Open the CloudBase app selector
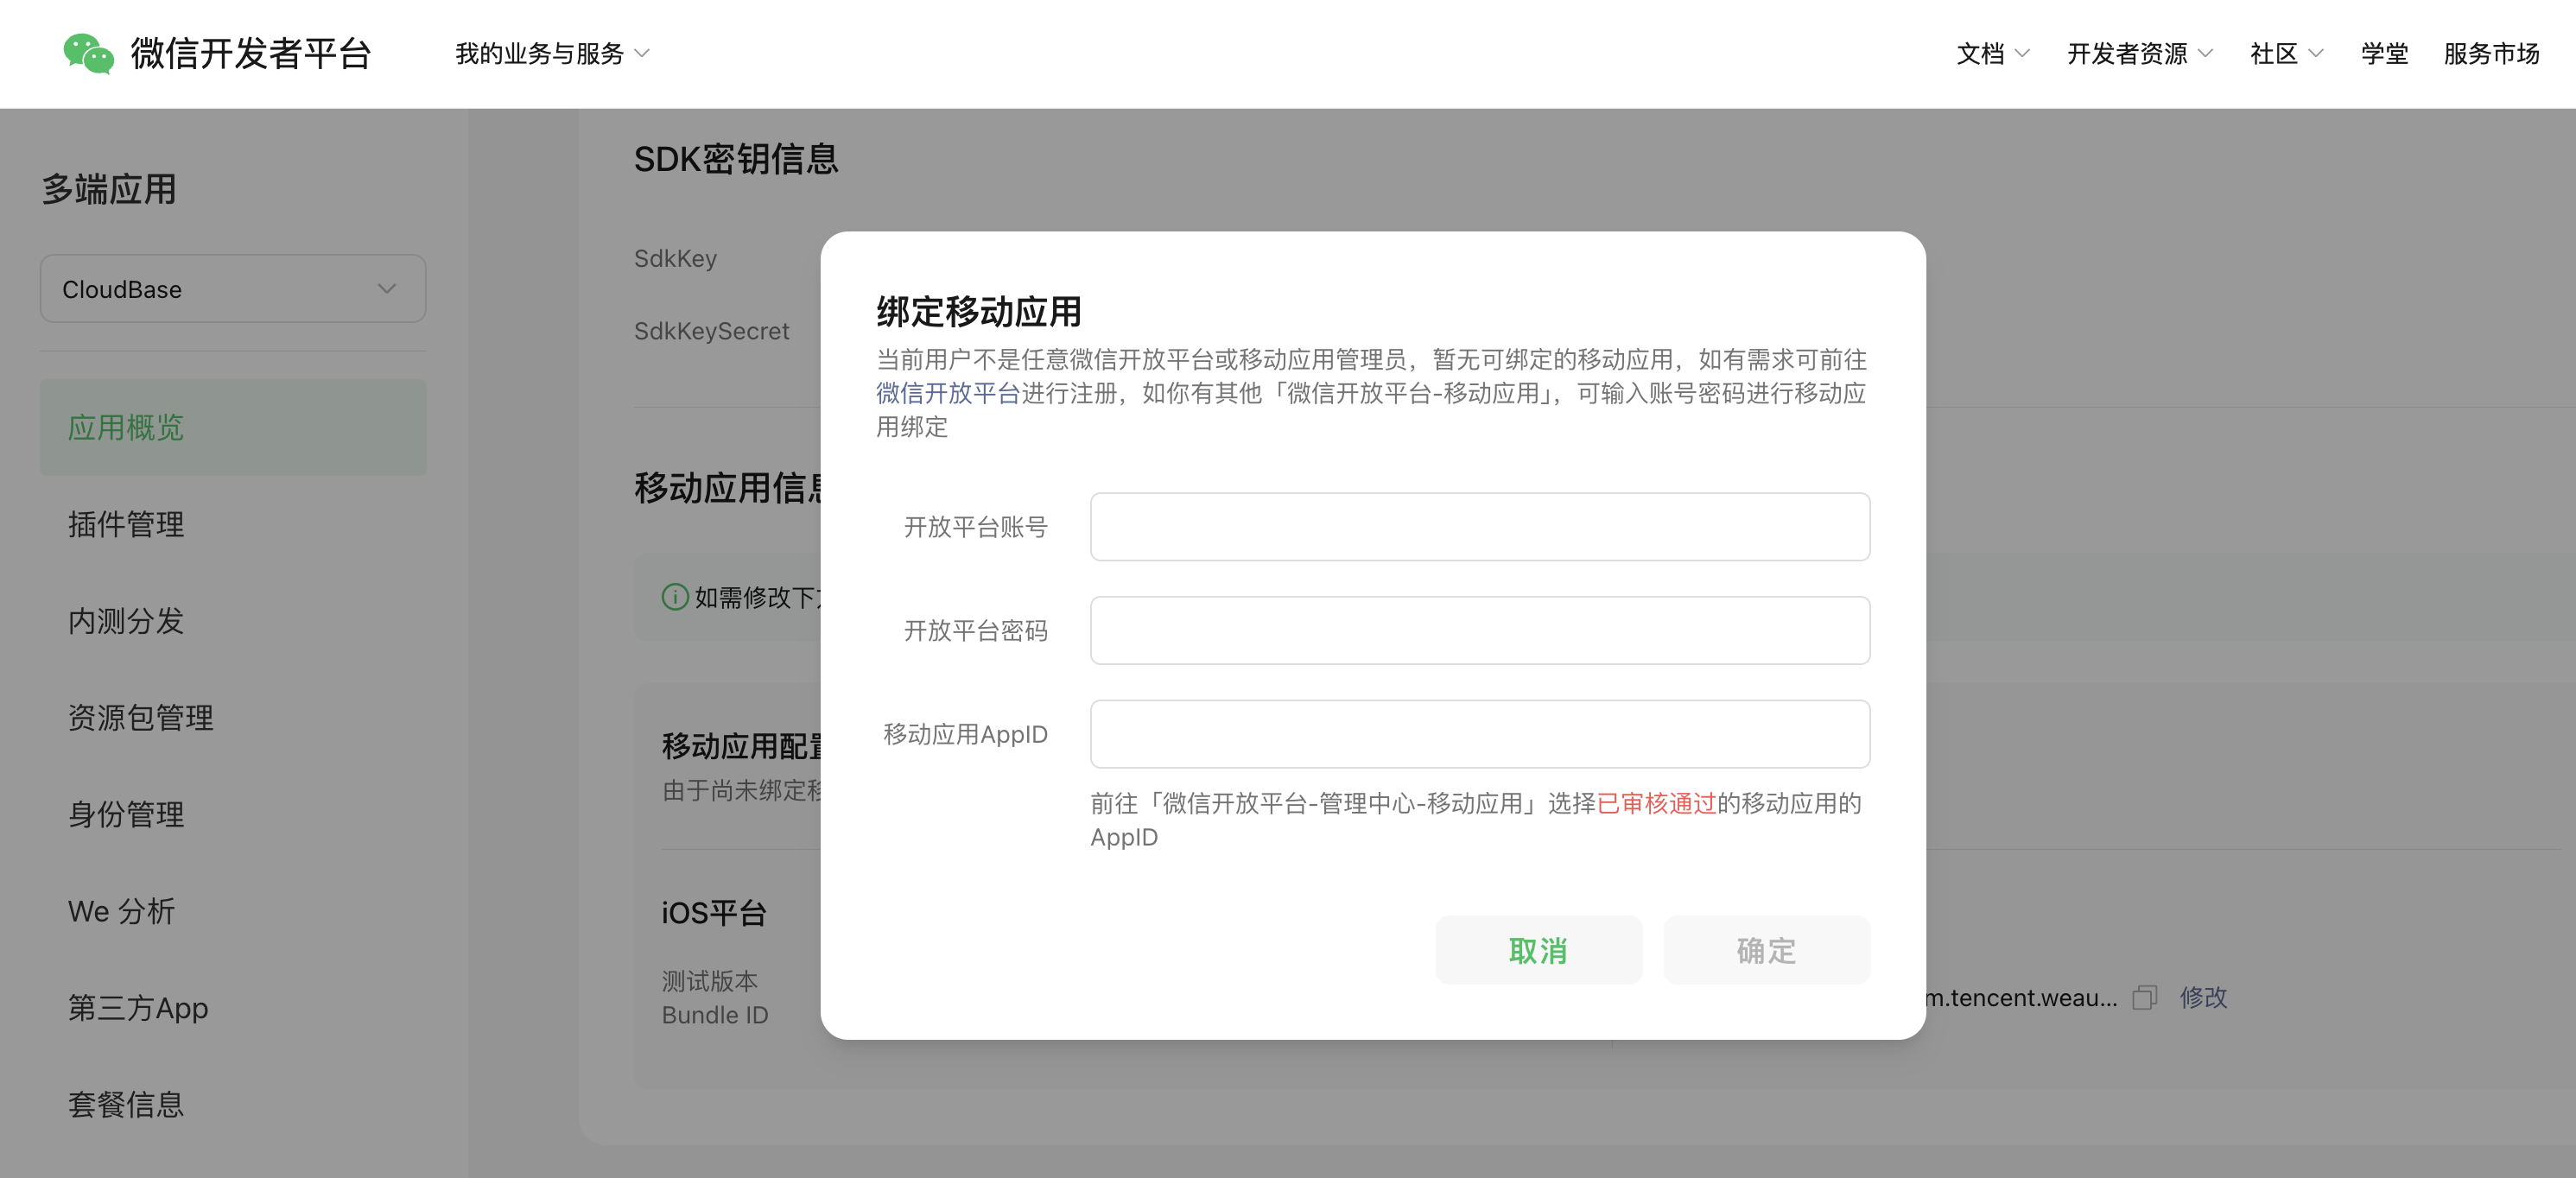The image size is (2576, 1178). (233, 289)
